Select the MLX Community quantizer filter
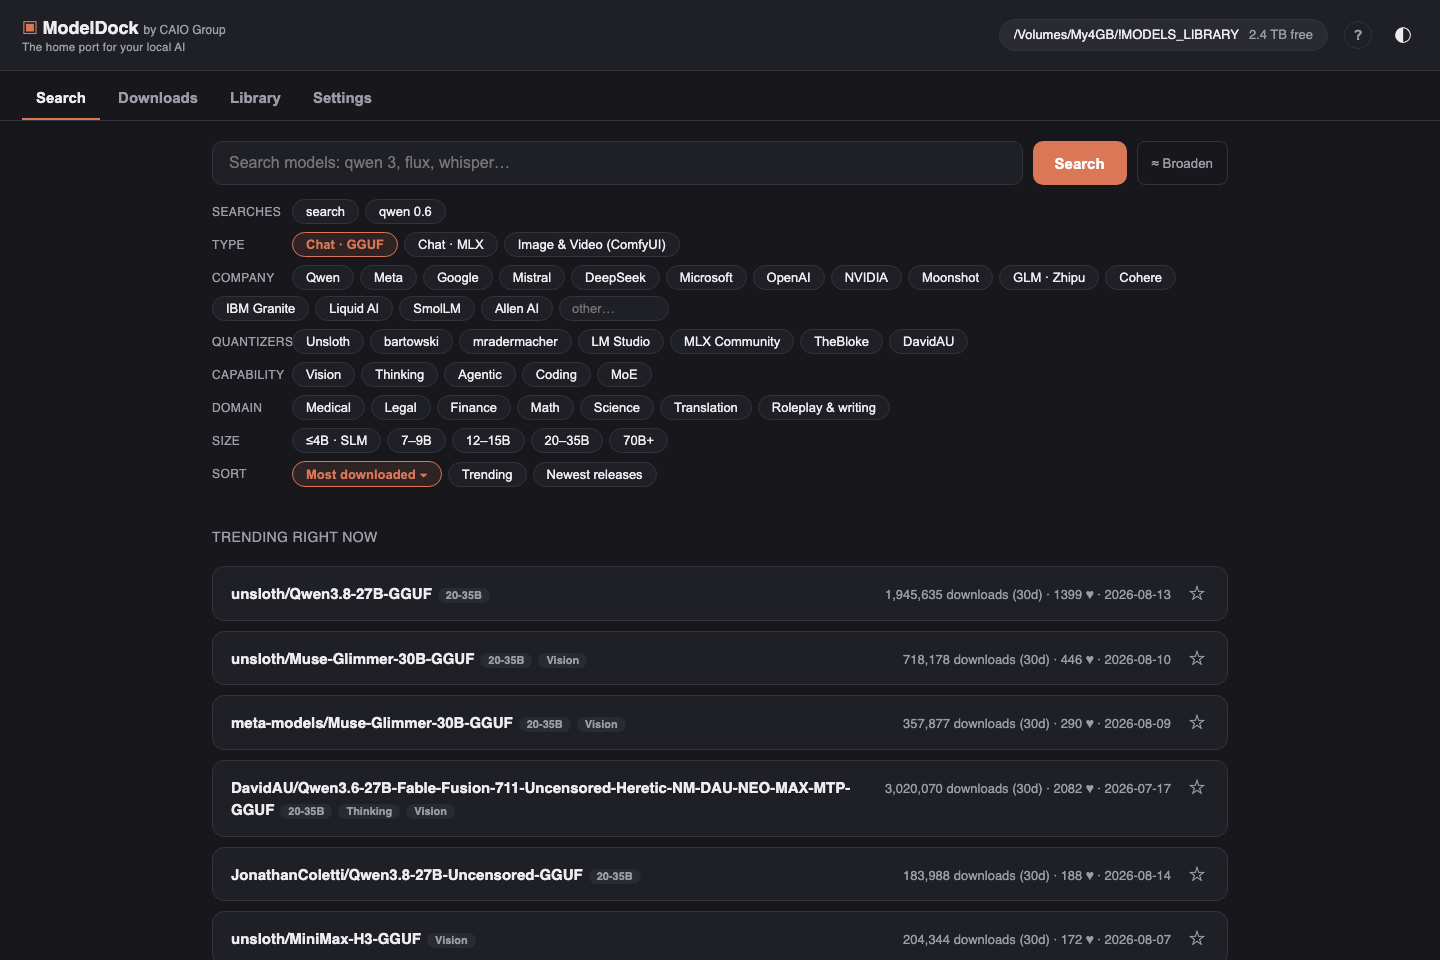Viewport: 1440px width, 960px height. click(732, 342)
